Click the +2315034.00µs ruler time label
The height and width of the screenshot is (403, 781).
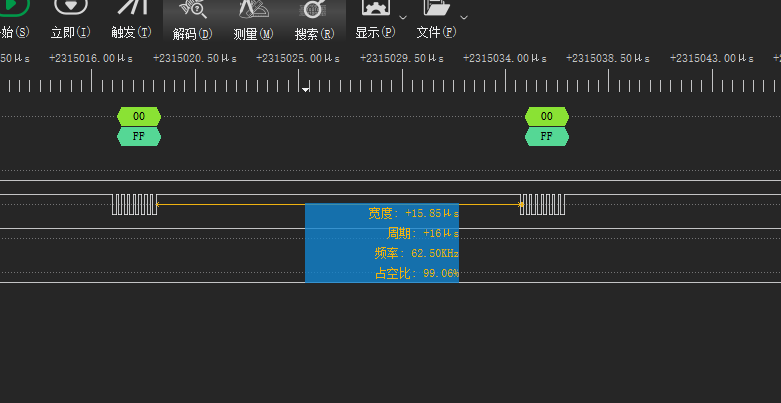coord(504,59)
